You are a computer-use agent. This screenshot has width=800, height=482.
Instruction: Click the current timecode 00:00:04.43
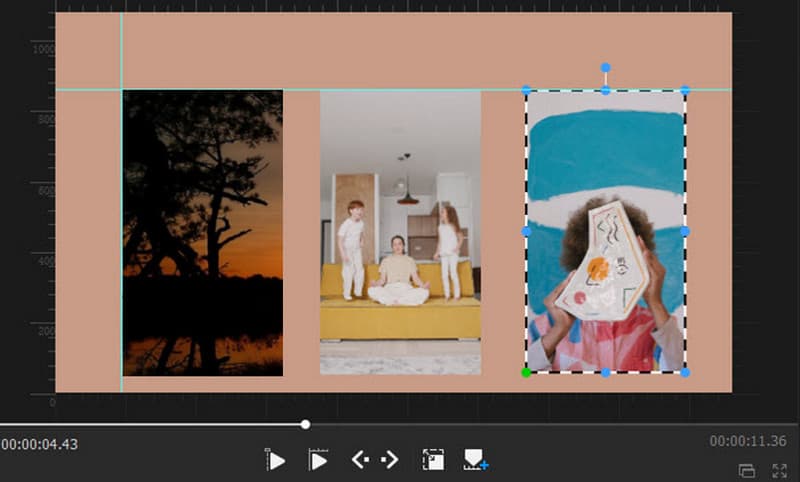point(40,444)
